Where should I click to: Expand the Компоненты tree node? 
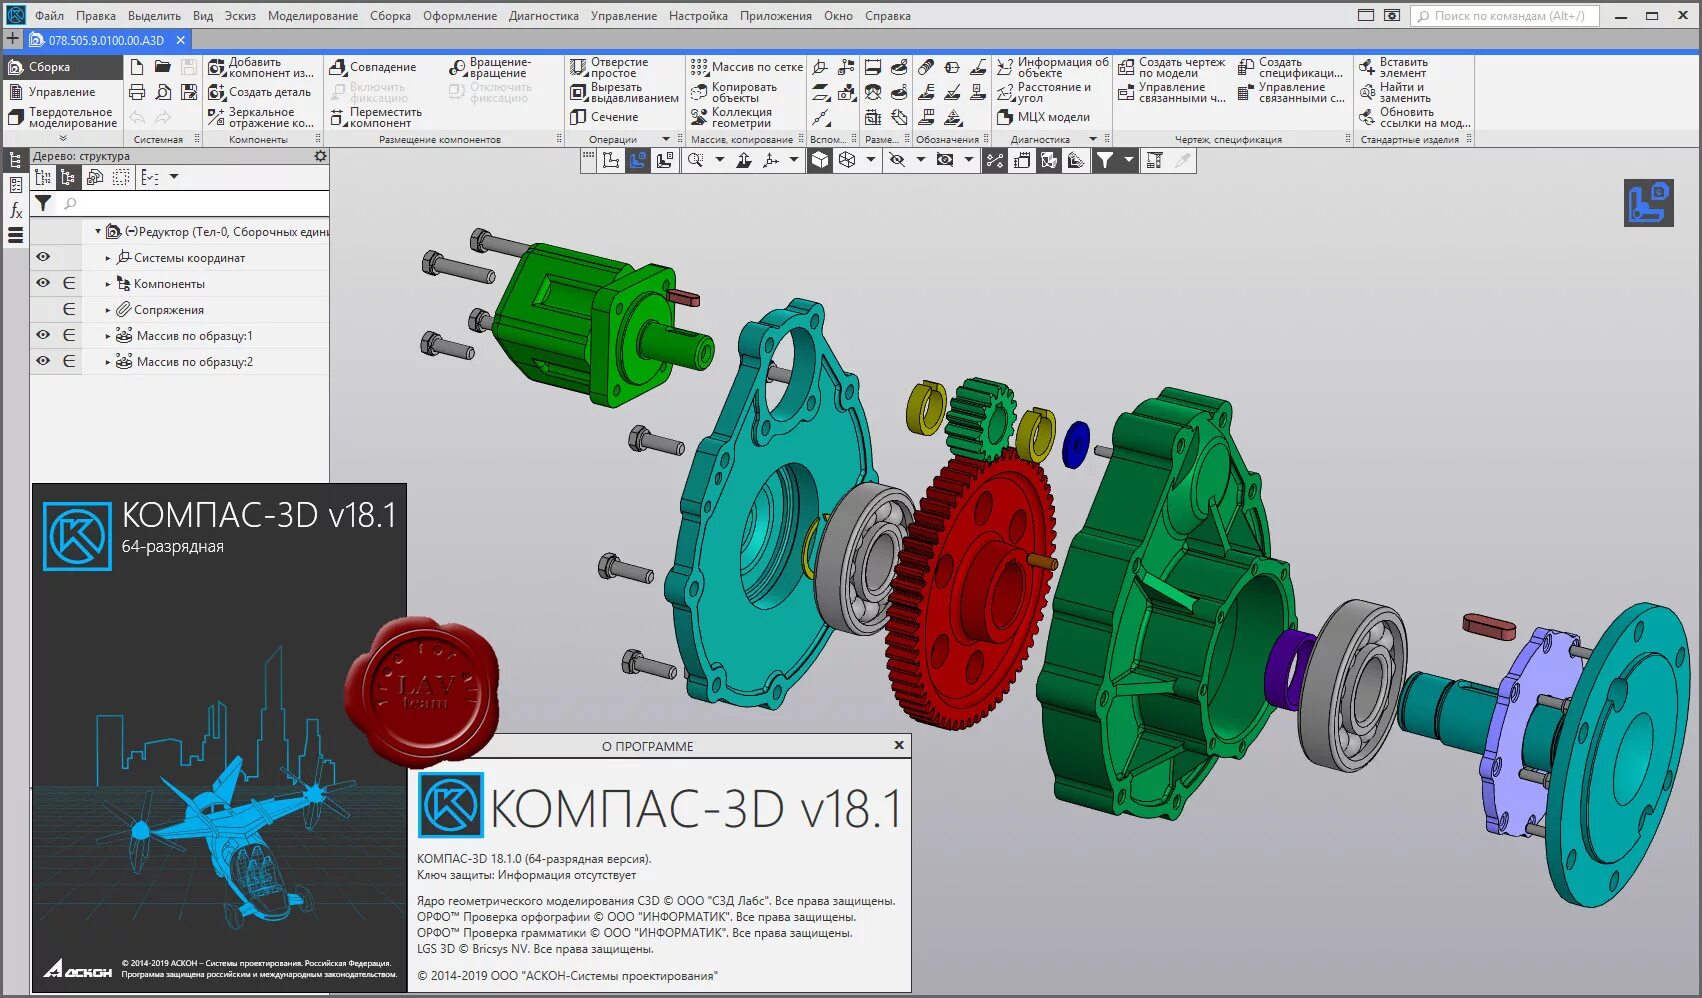[x=108, y=284]
